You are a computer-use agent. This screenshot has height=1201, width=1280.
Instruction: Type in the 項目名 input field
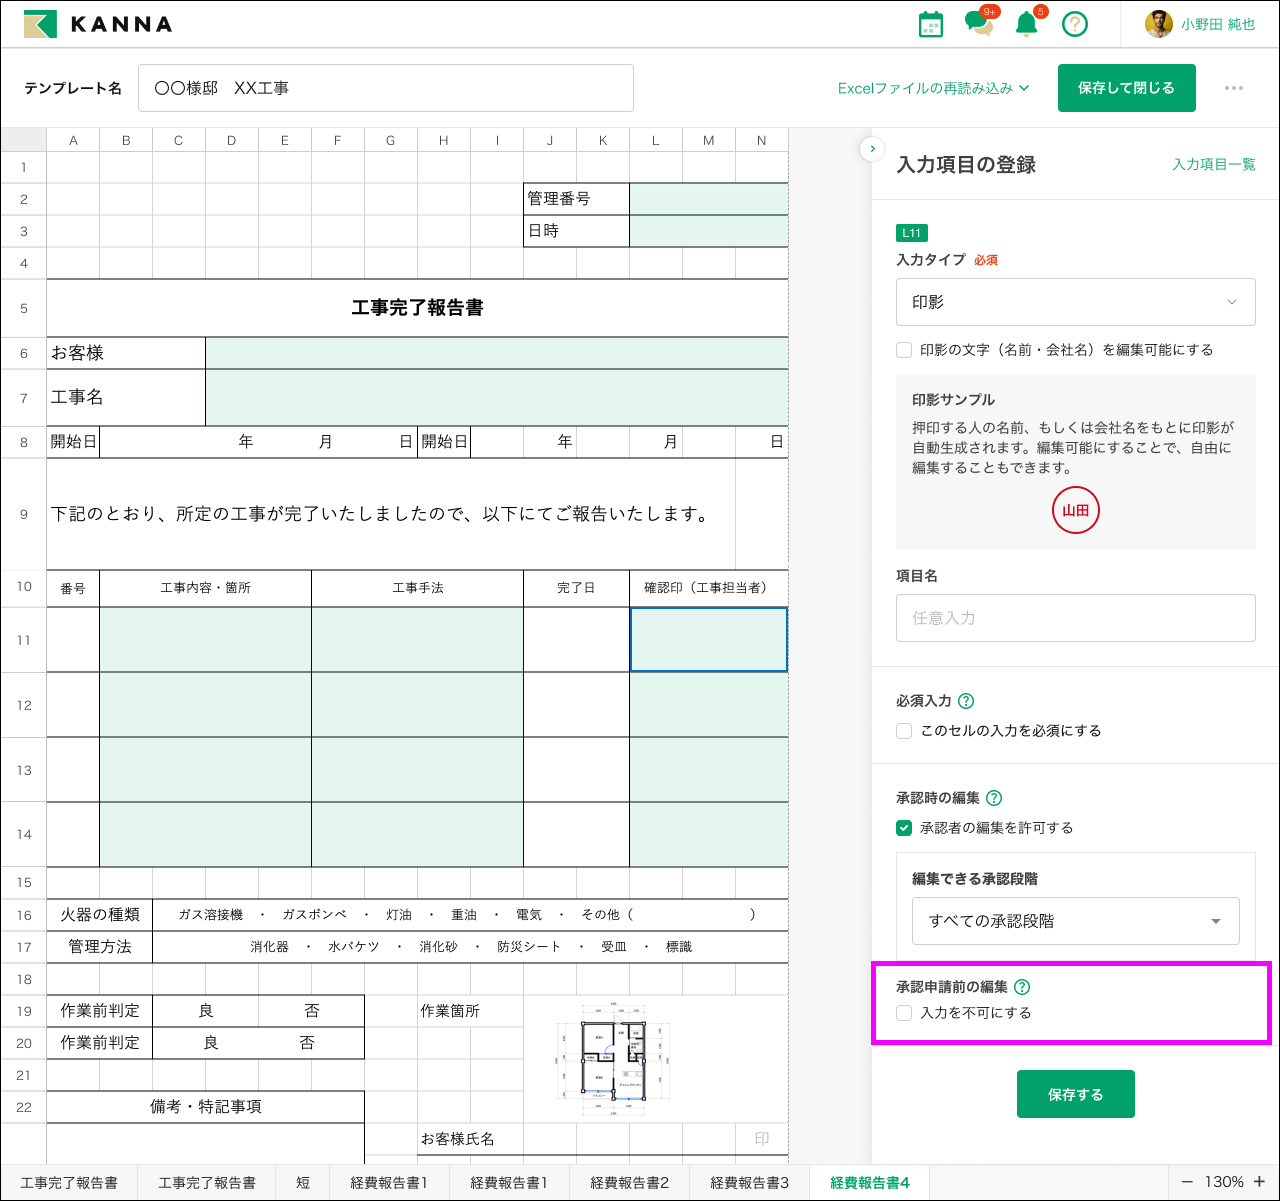pos(1075,618)
